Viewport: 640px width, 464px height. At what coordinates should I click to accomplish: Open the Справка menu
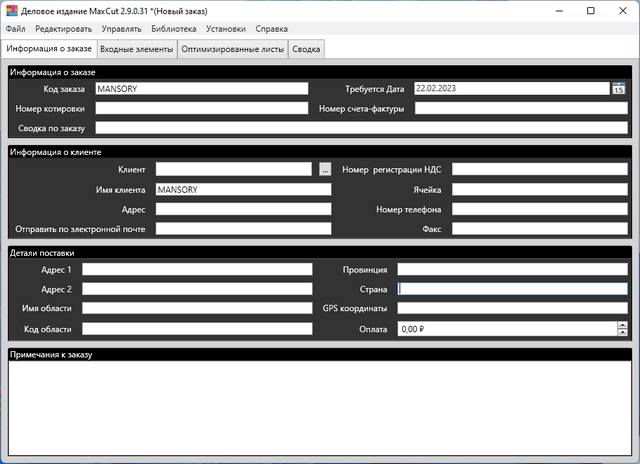272,30
